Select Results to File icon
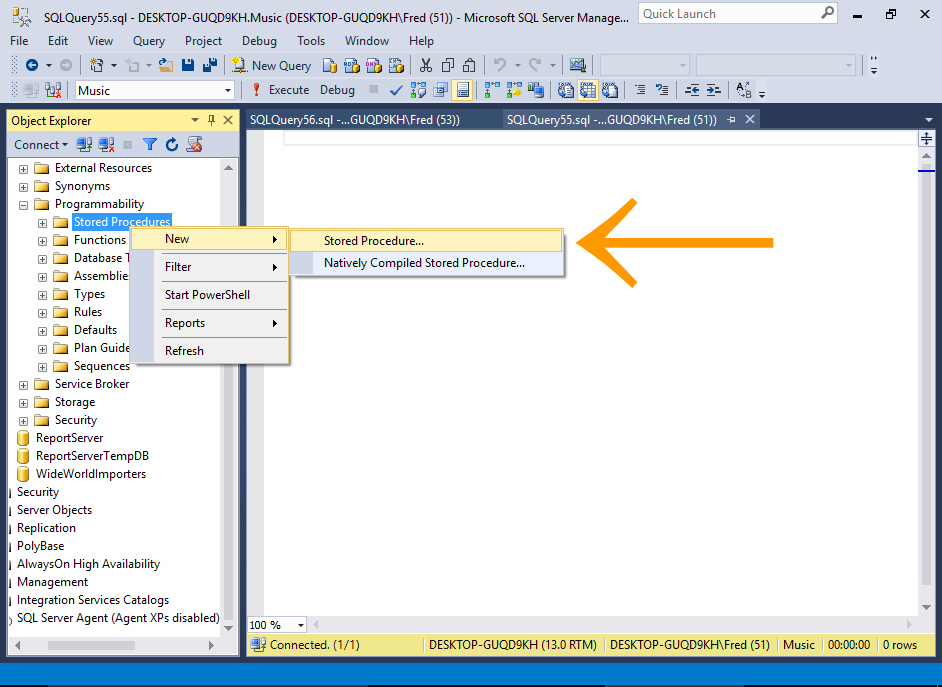 tap(610, 91)
